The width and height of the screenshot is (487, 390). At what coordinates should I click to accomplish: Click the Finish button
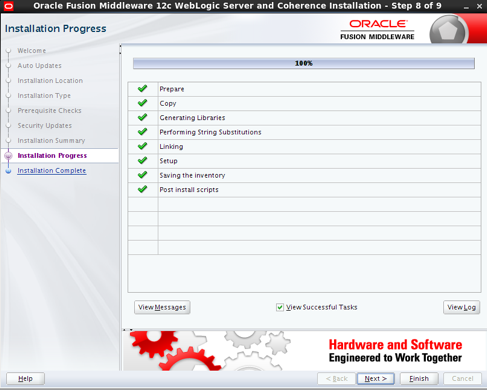point(419,379)
